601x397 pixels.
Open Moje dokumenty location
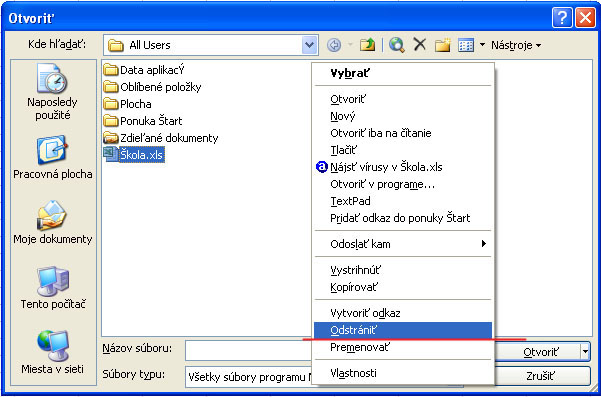pyautogui.click(x=53, y=222)
